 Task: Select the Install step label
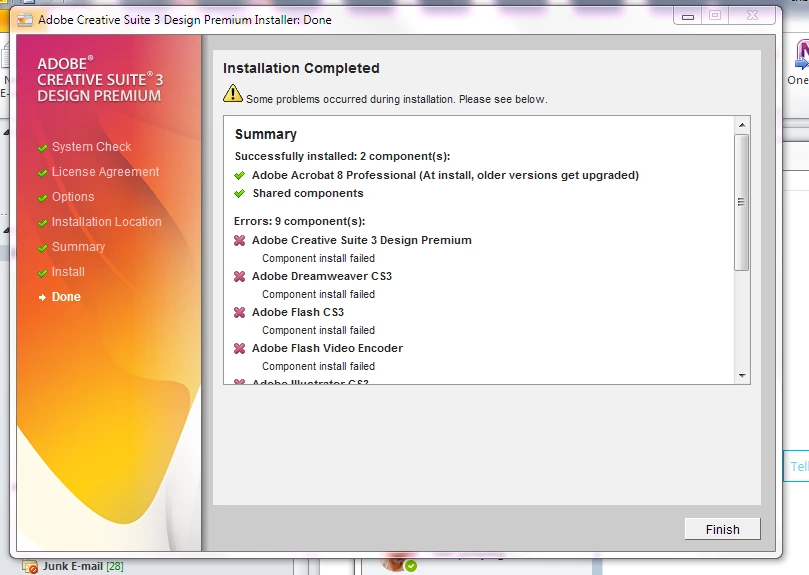click(x=68, y=271)
